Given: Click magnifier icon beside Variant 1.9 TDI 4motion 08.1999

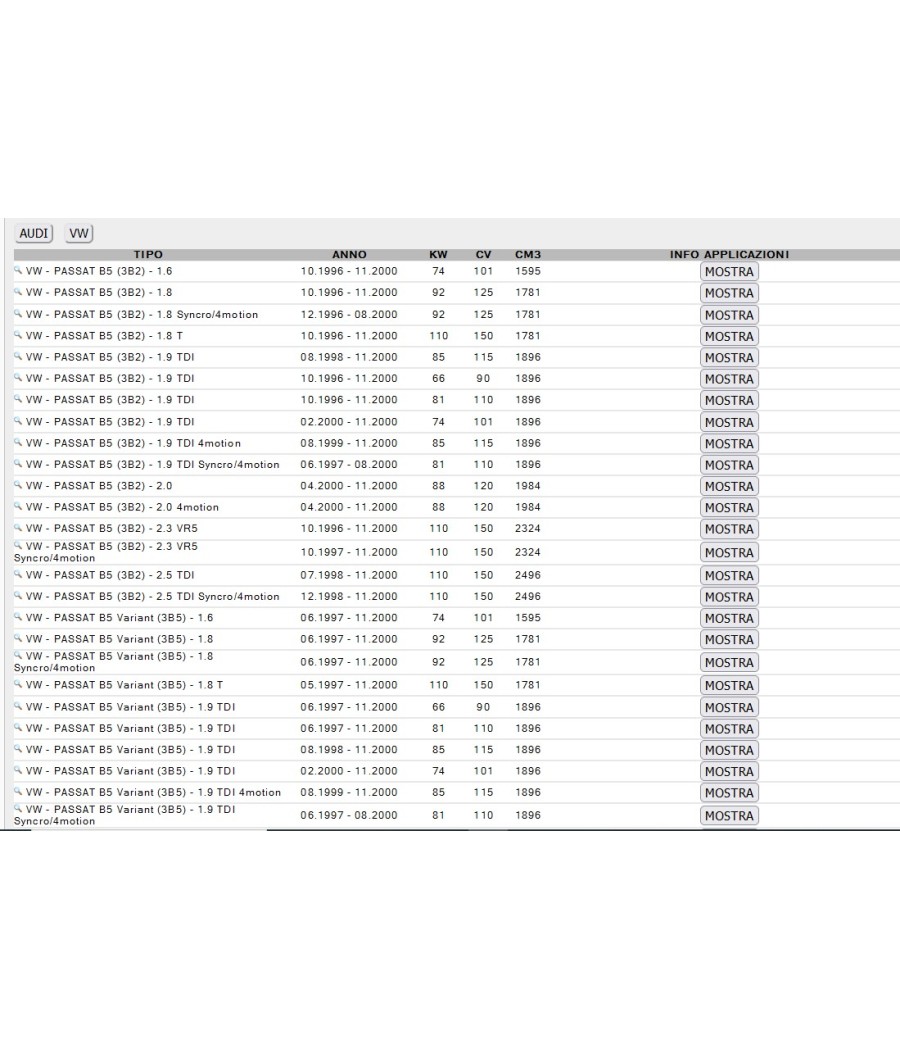Looking at the screenshot, I should [18, 792].
